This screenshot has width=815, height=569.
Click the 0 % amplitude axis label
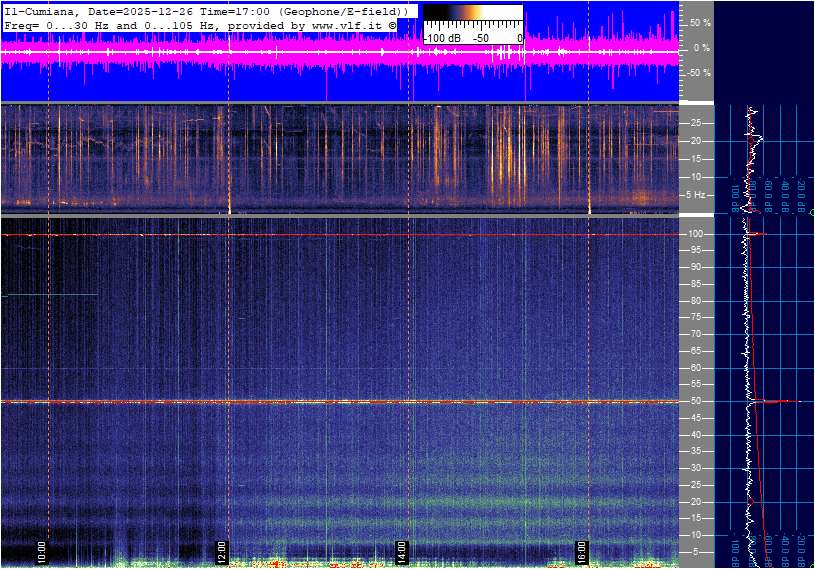(x=701, y=48)
